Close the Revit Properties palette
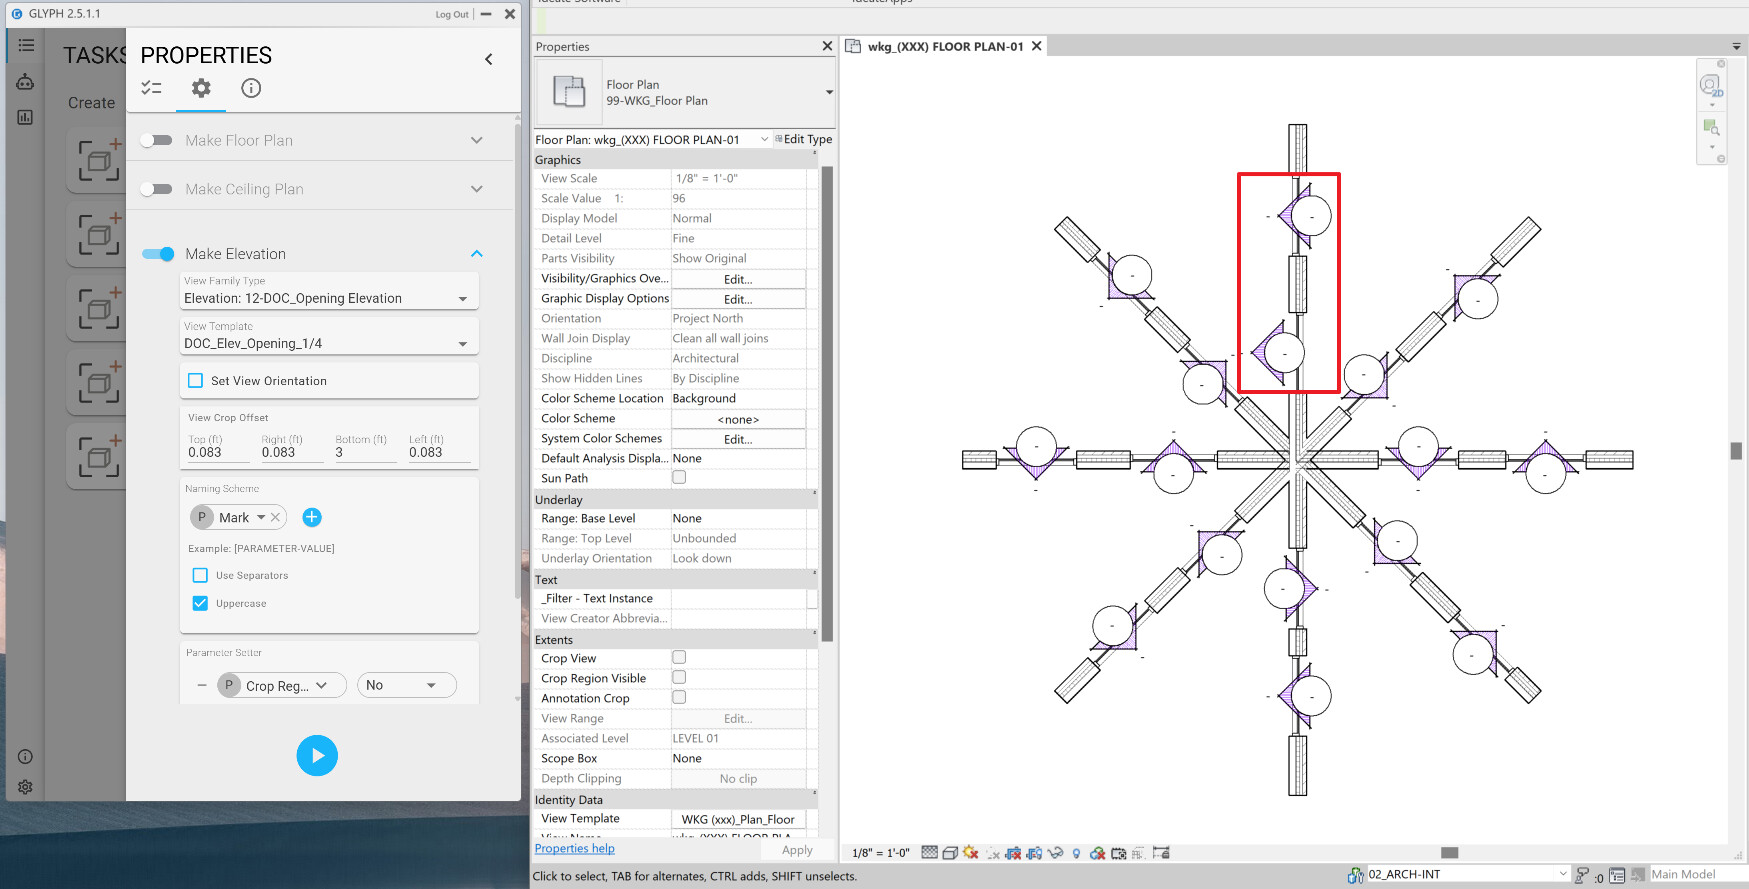Viewport: 1749px width, 889px height. tap(827, 46)
